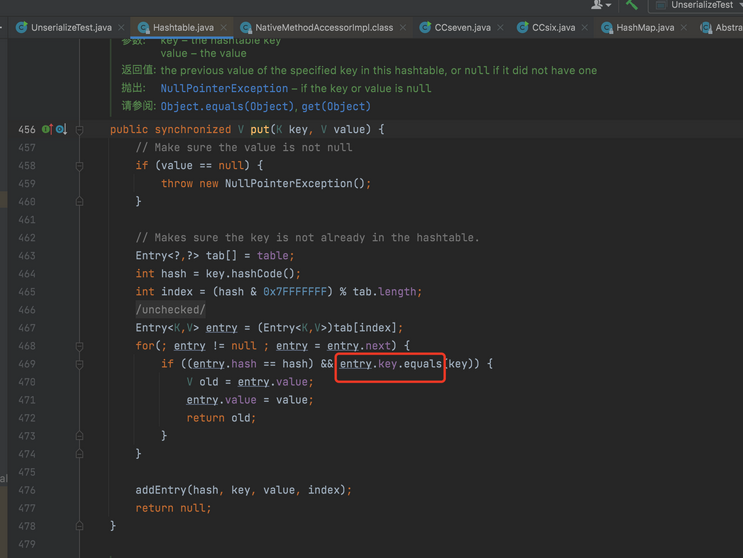Click 'return old;' on line 472
The image size is (743, 558).
coord(221,418)
